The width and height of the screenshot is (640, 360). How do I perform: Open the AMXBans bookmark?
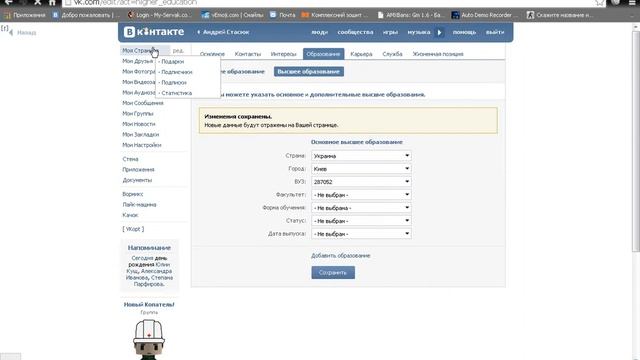(x=411, y=15)
